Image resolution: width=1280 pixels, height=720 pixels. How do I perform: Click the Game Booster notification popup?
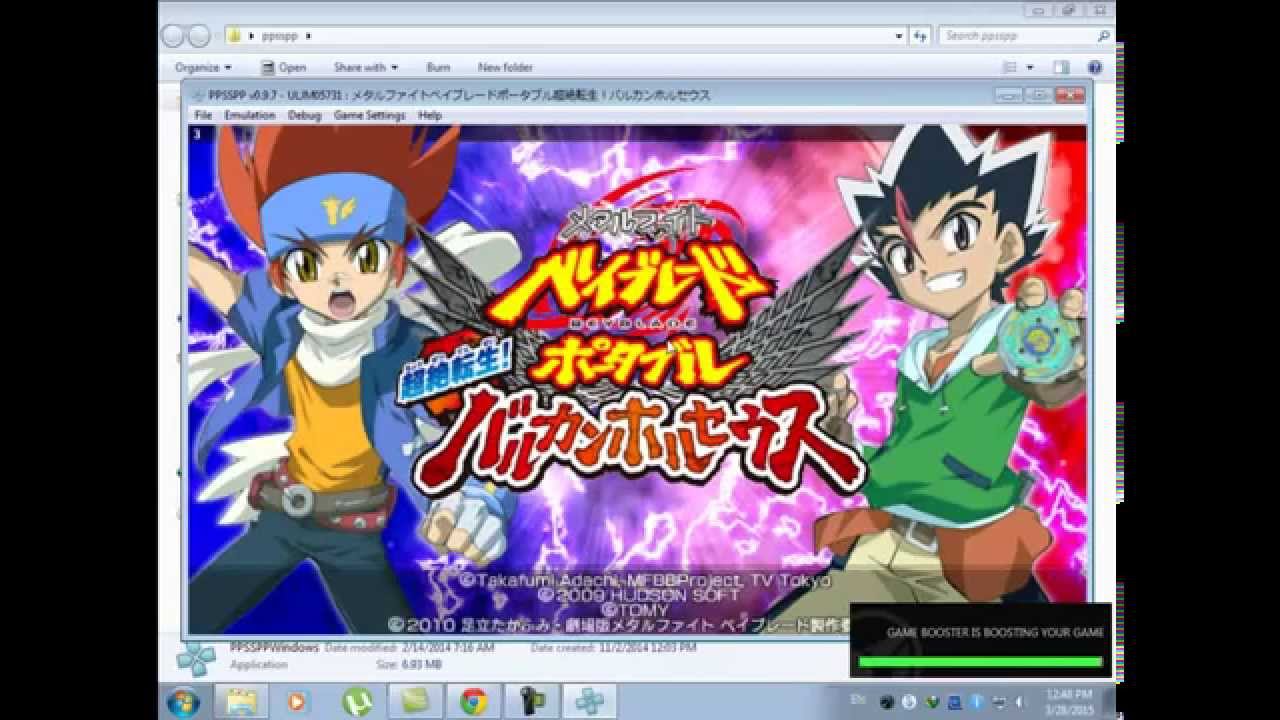click(980, 640)
